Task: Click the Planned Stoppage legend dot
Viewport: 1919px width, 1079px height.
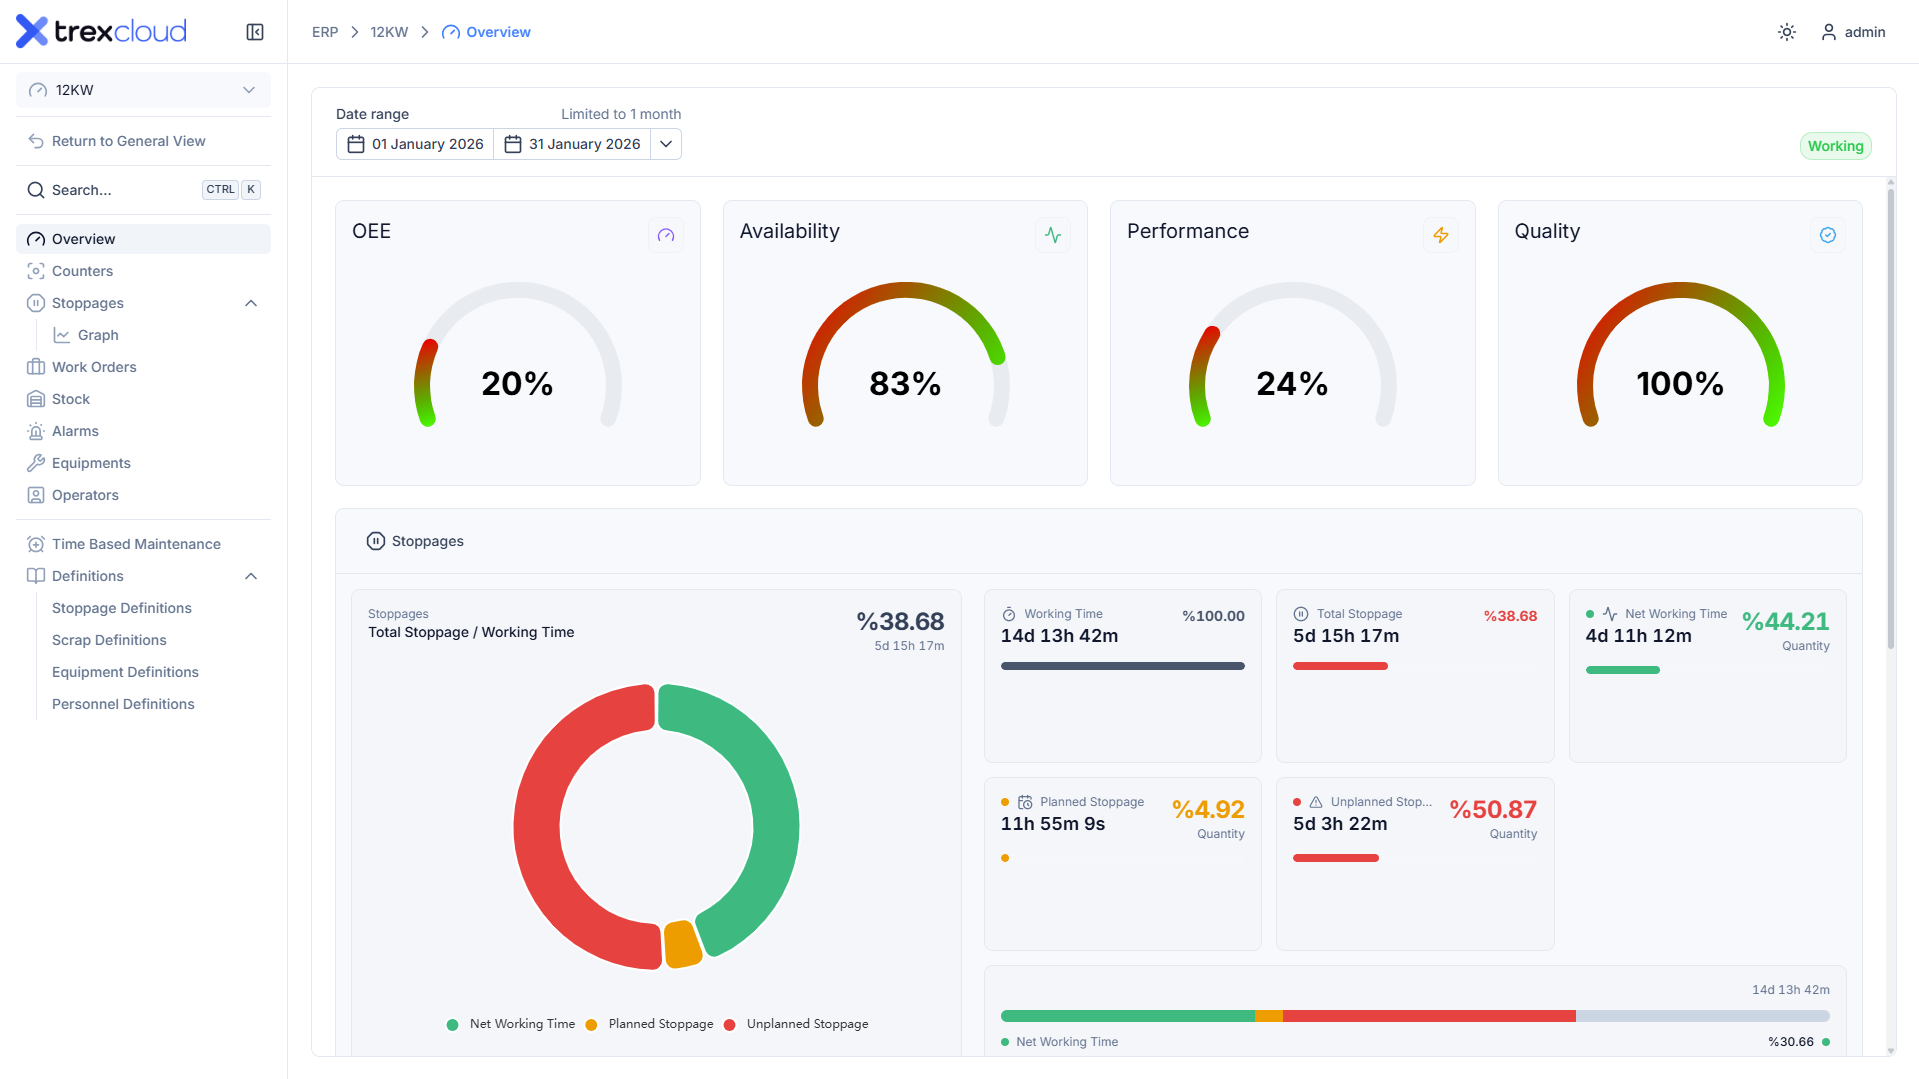Action: (591, 1025)
